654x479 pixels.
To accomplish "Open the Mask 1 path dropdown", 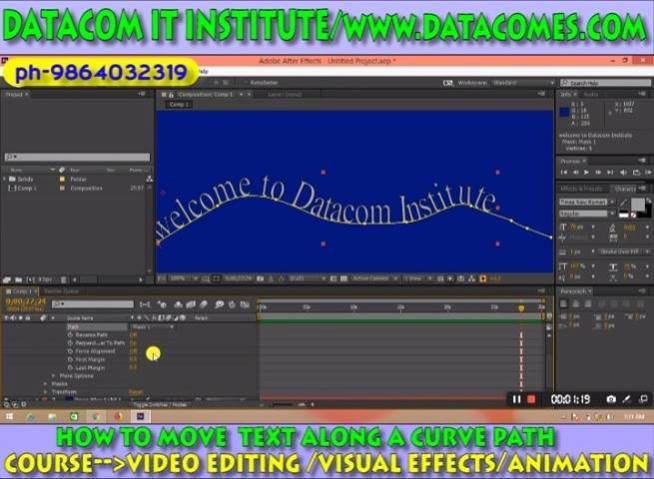I will 152,327.
